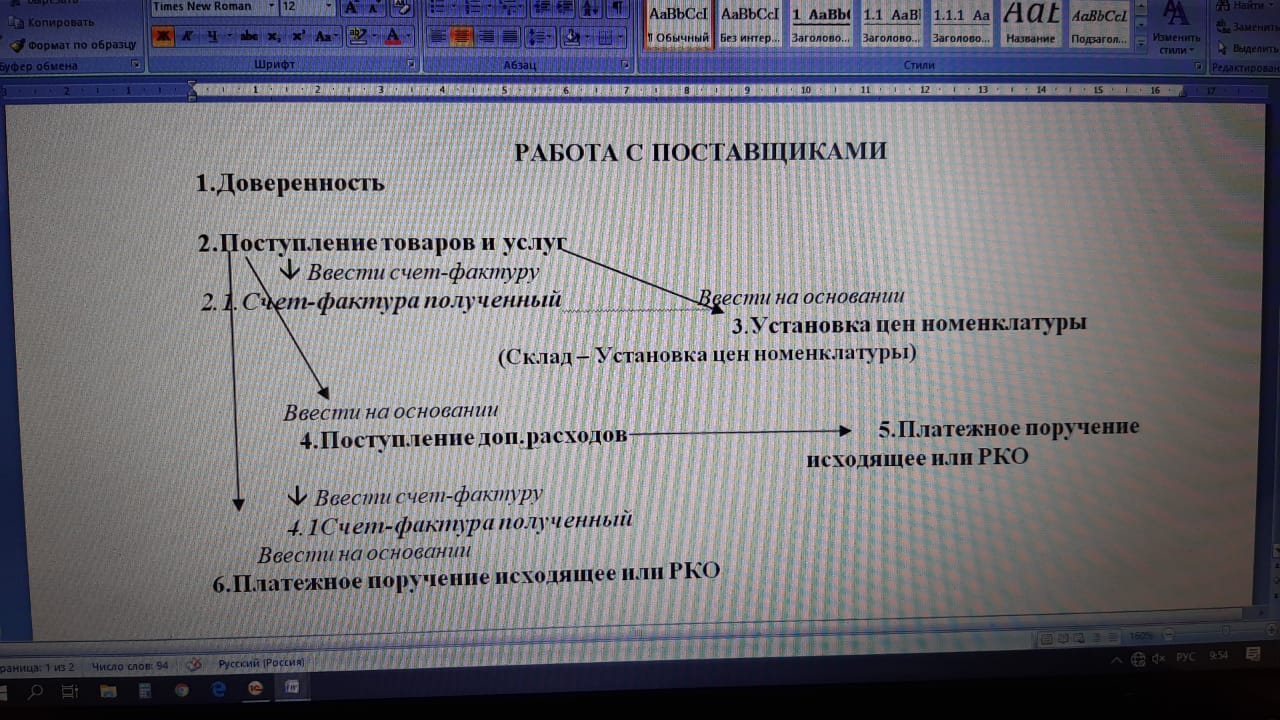Image resolution: width=1280 pixels, height=720 pixels.
Task: Open Буфер обмена dialog launcher
Action: [x=136, y=65]
